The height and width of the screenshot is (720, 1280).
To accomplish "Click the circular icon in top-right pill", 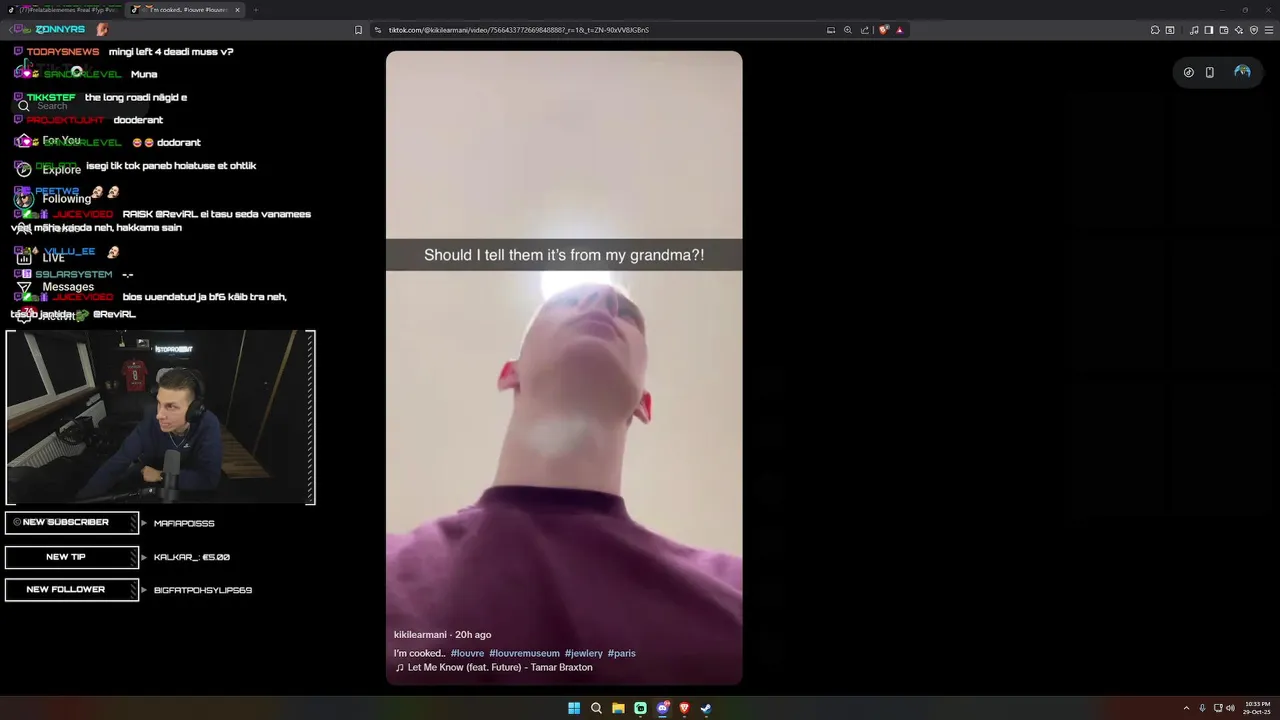I will coord(1189,72).
